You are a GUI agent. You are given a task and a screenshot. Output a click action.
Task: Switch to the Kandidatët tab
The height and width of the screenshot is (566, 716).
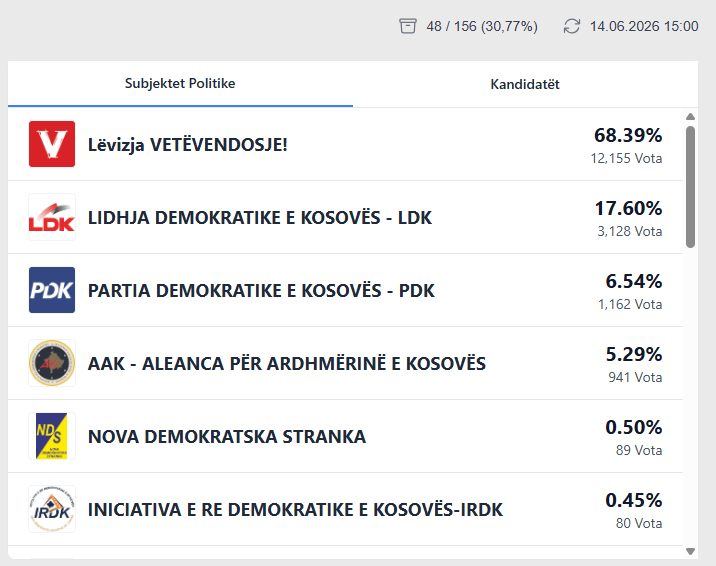coord(525,84)
